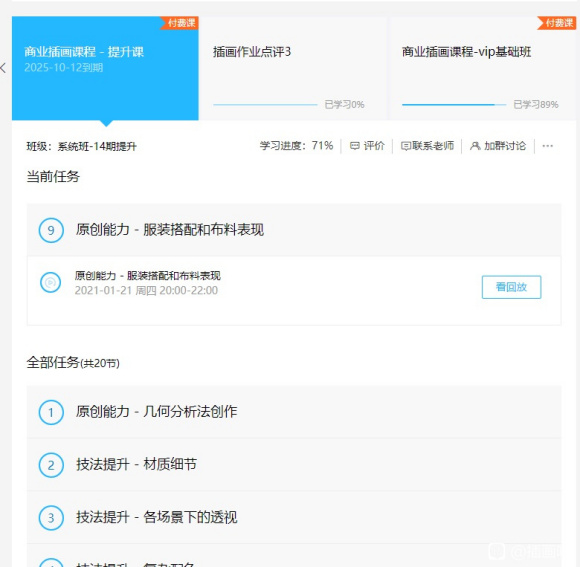Image resolution: width=580 pixels, height=567 pixels.
Task: Open the three-dots more options menu
Action: [x=547, y=146]
